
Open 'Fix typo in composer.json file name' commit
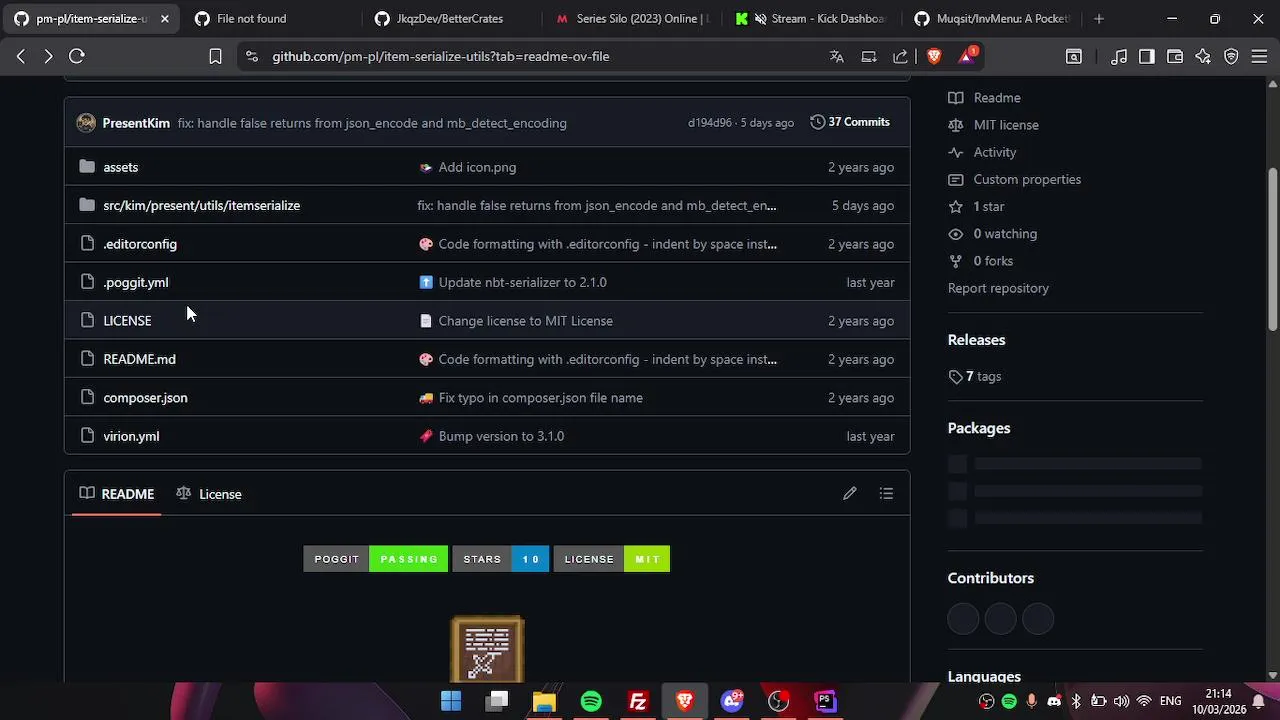[540, 398]
